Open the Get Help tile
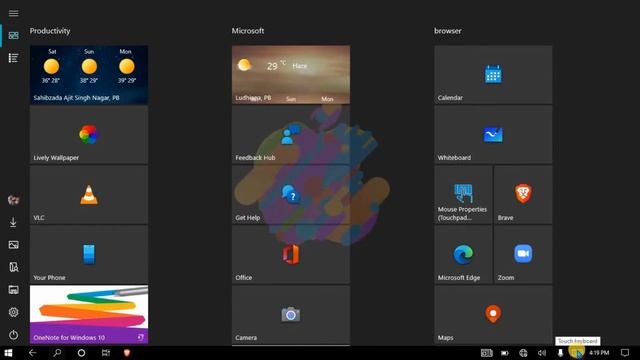 tap(291, 194)
